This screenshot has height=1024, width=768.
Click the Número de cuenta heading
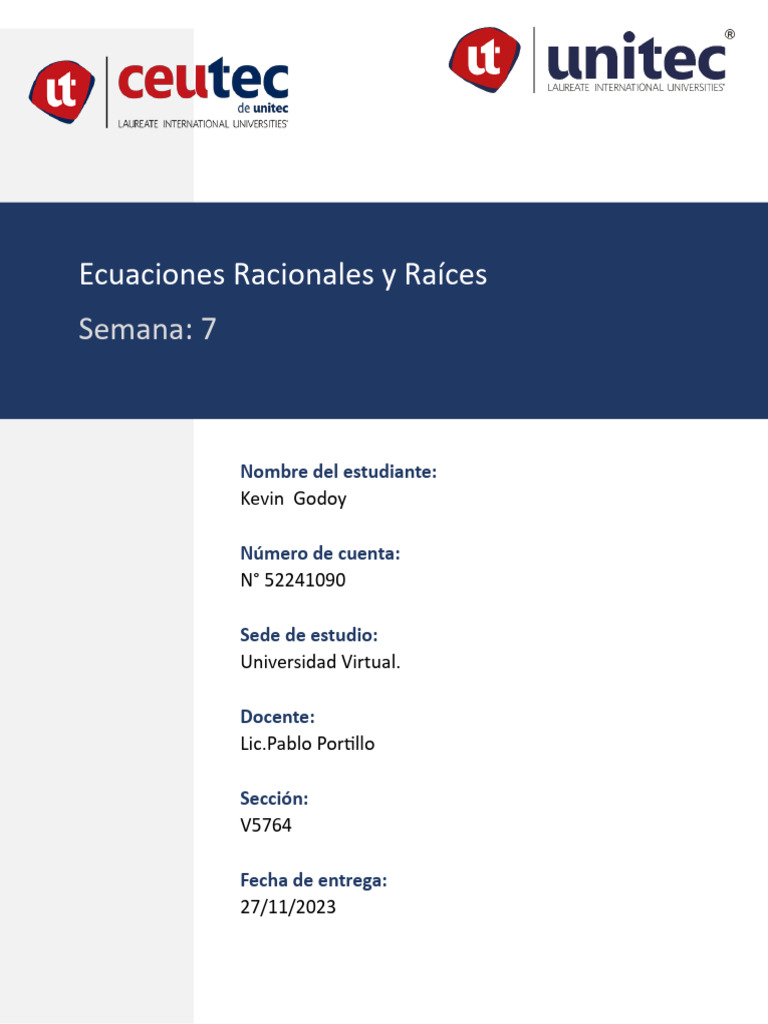pos(320,553)
